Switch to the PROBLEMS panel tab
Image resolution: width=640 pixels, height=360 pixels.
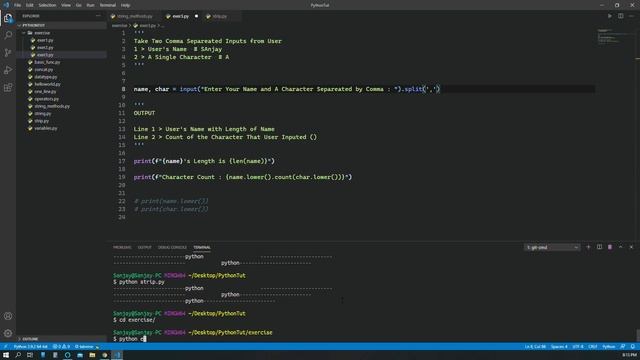pos(122,247)
